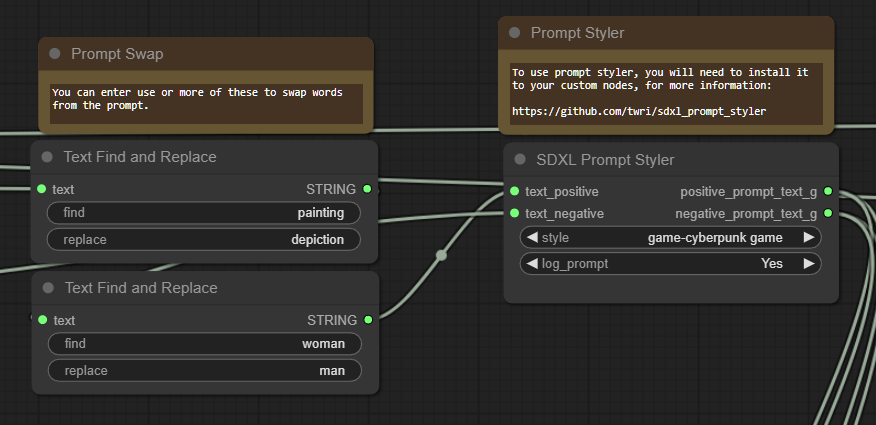Image resolution: width=876 pixels, height=425 pixels.
Task: Click the negative_prompt_text_g output connector
Action: click(x=827, y=213)
